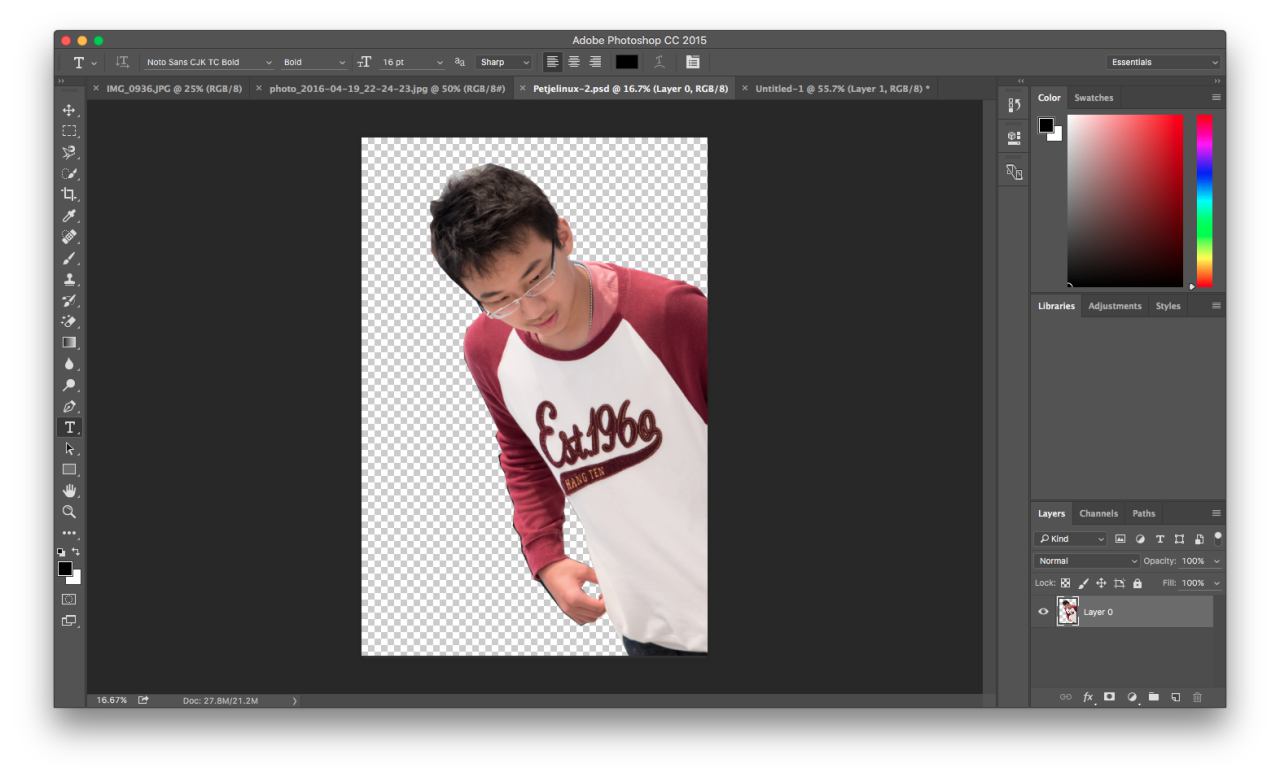This screenshot has height=781, width=1280.
Task: Add a layer style with fx
Action: (1089, 696)
